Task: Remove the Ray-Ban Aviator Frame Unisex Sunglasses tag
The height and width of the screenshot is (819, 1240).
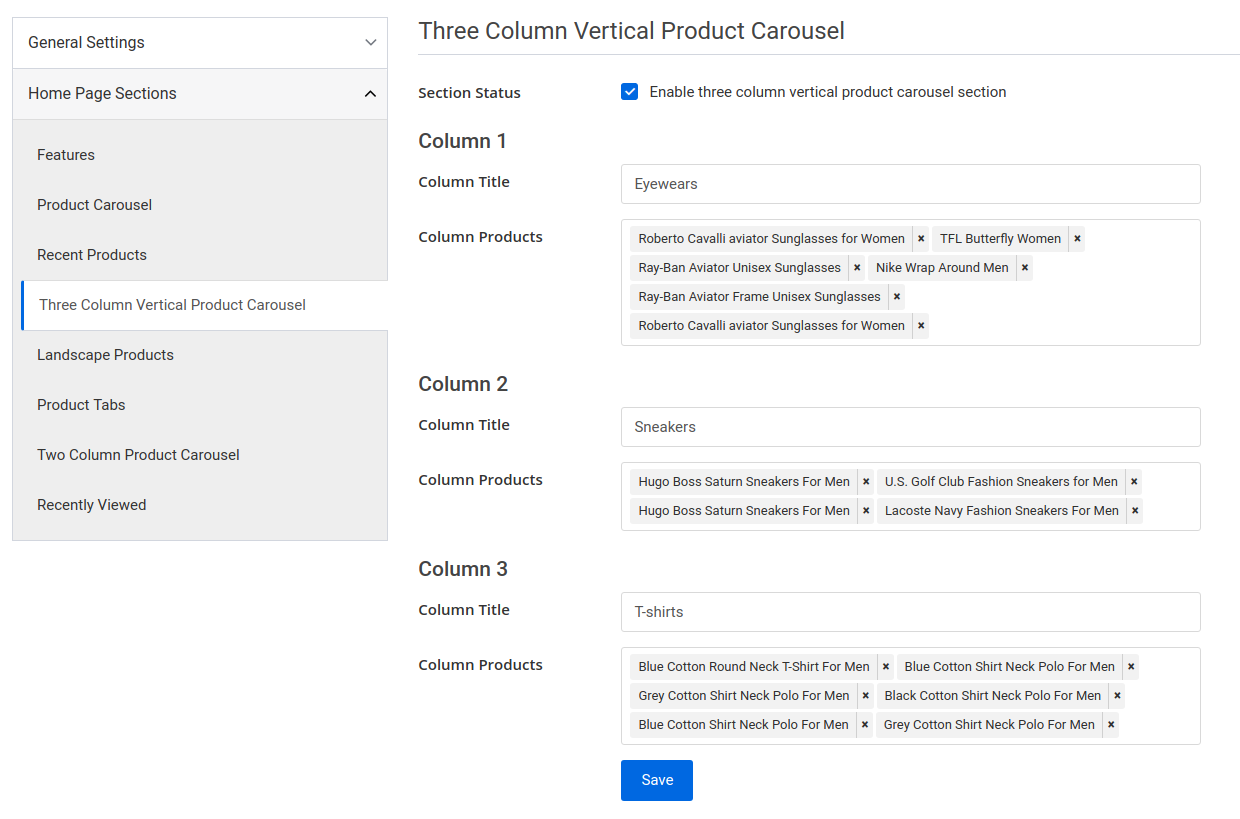Action: point(897,296)
